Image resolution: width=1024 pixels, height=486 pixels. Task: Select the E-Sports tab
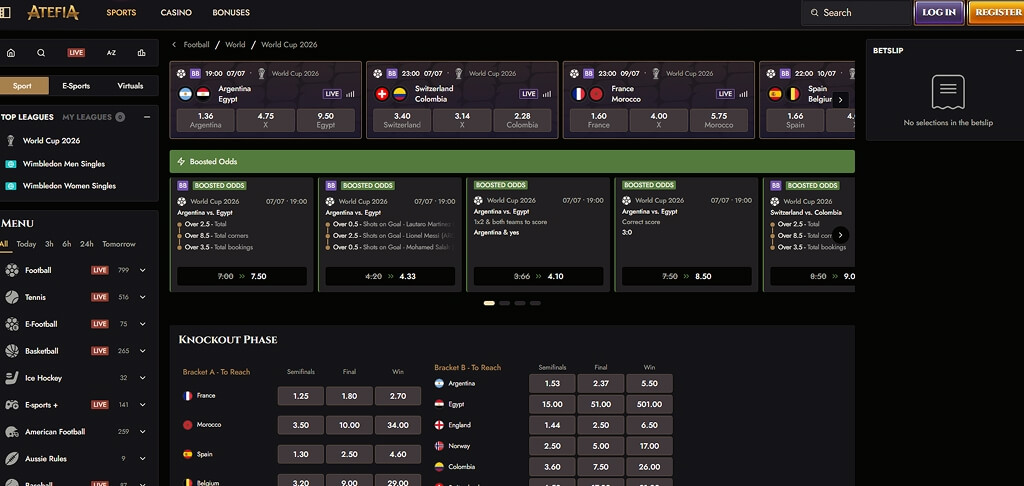coord(76,86)
